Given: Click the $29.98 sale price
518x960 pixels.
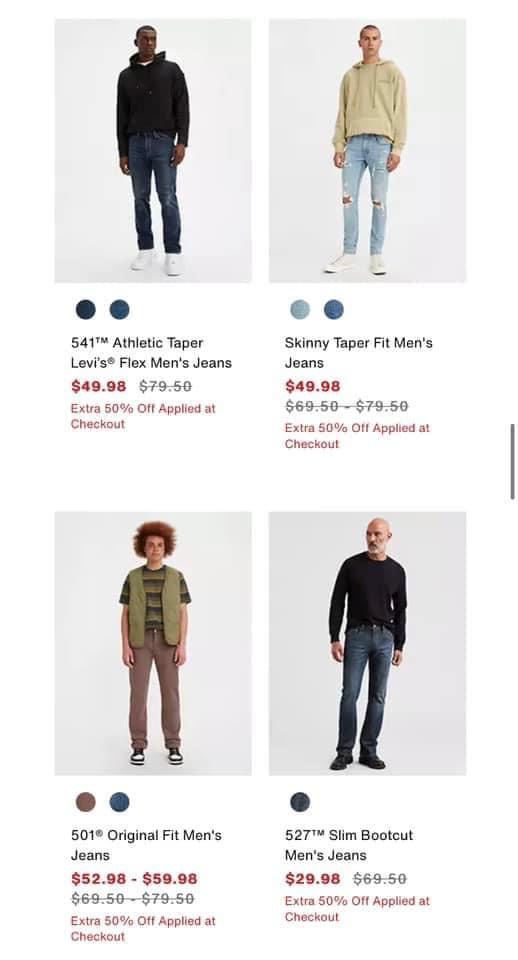Looking at the screenshot, I should [x=313, y=879].
